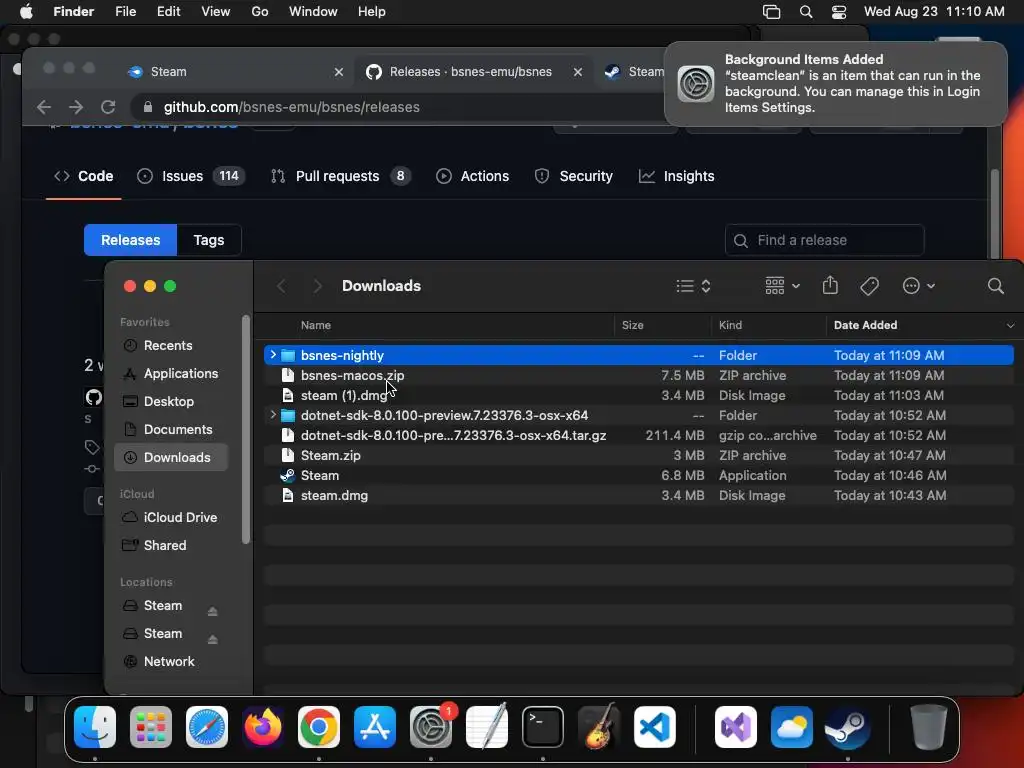The width and height of the screenshot is (1024, 768).
Task: Expand the bsnes-nightly folder
Action: click(x=273, y=355)
